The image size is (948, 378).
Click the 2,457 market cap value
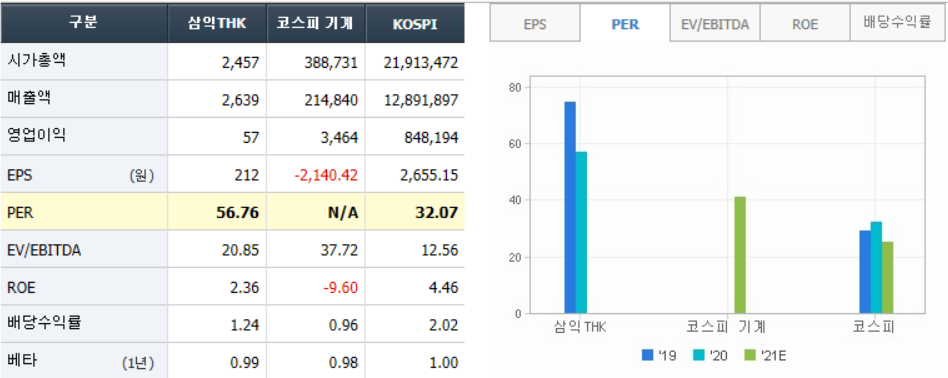[x=241, y=63]
